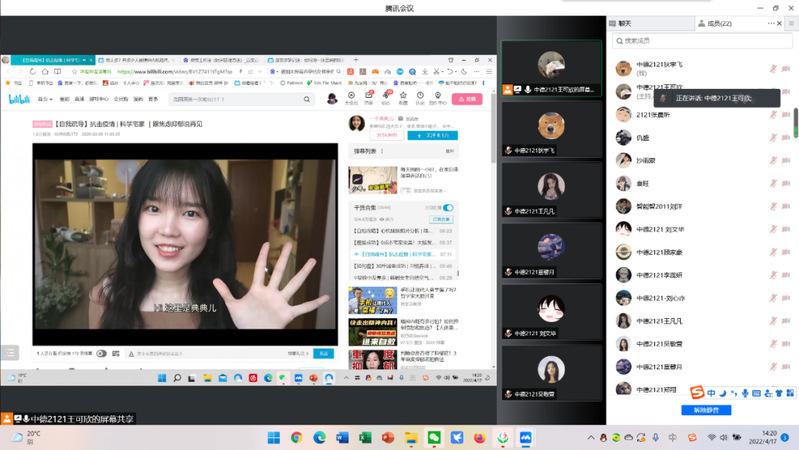This screenshot has height=450, width=799.
Task: Launch Firefox from the taskbar
Action: click(479, 438)
